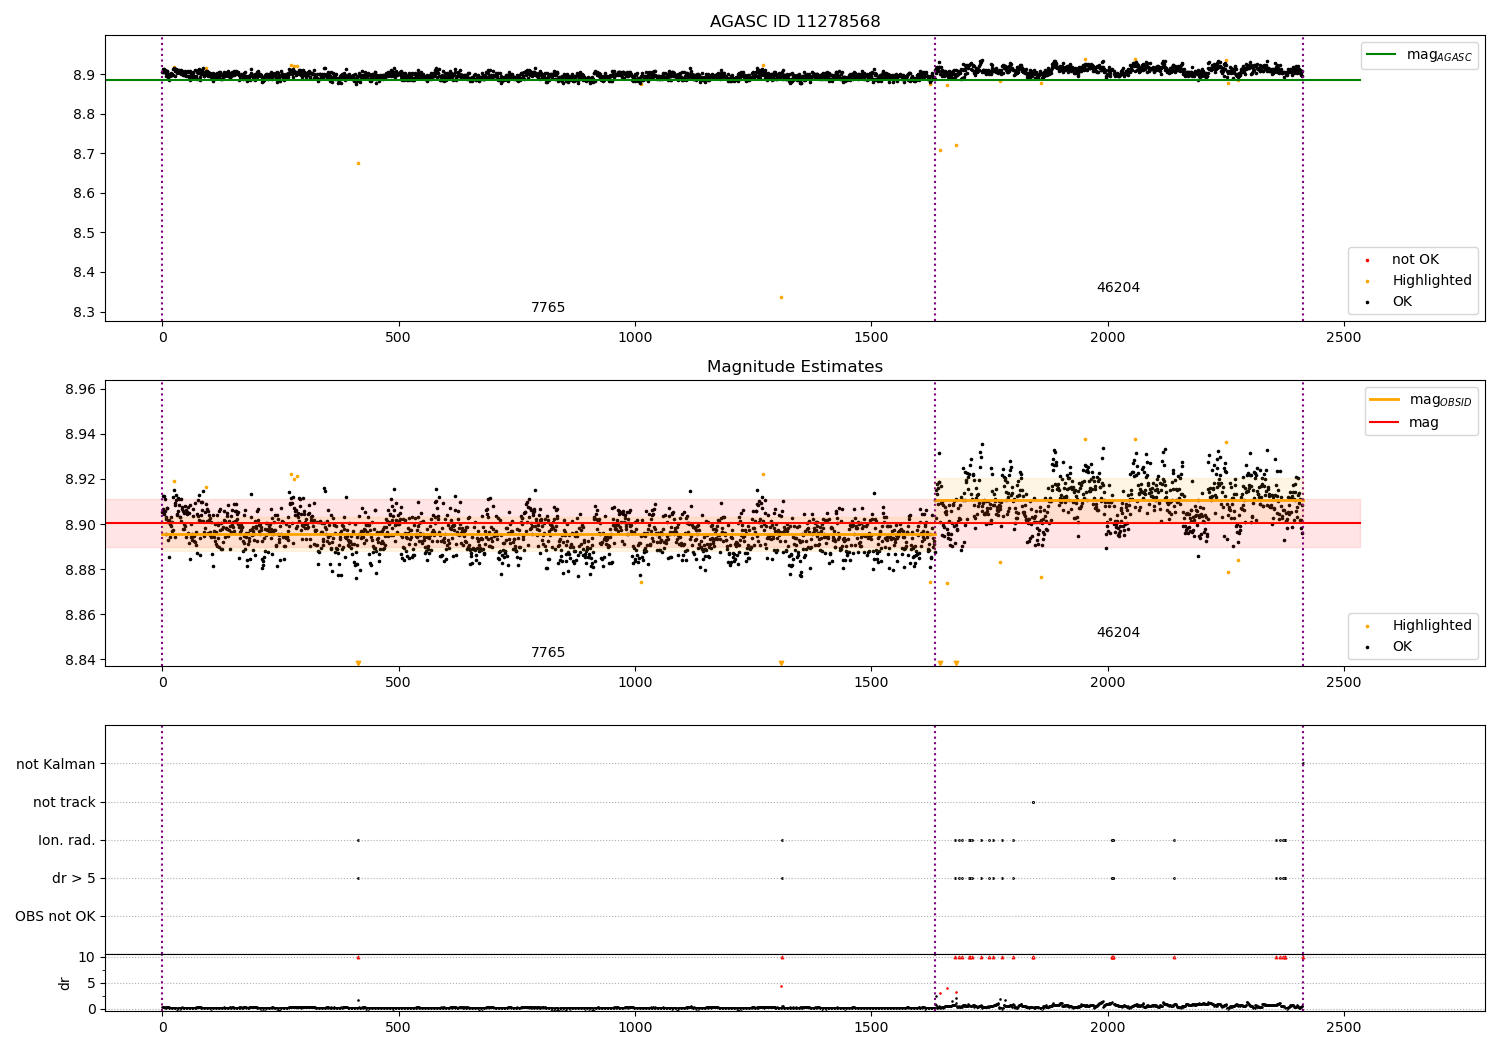Click the 'not Kalman' axis label

pyautogui.click(x=56, y=765)
